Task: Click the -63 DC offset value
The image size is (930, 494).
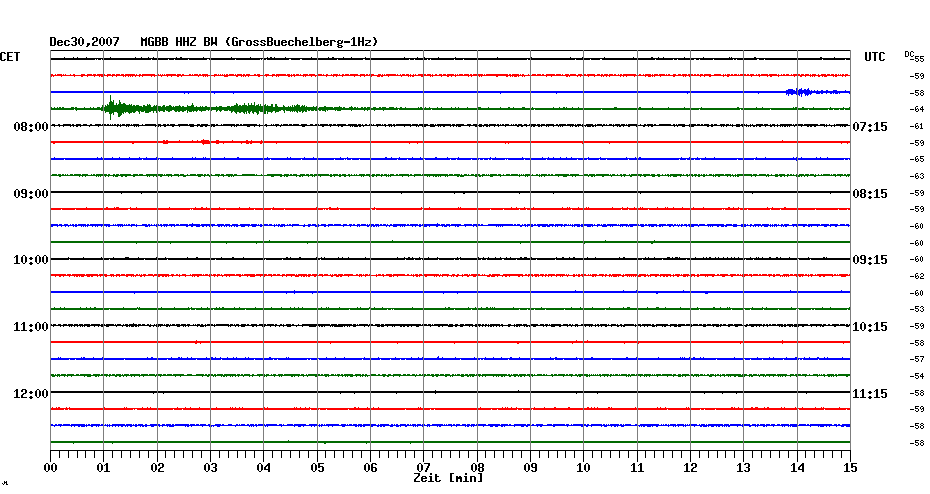Action: tap(917, 176)
